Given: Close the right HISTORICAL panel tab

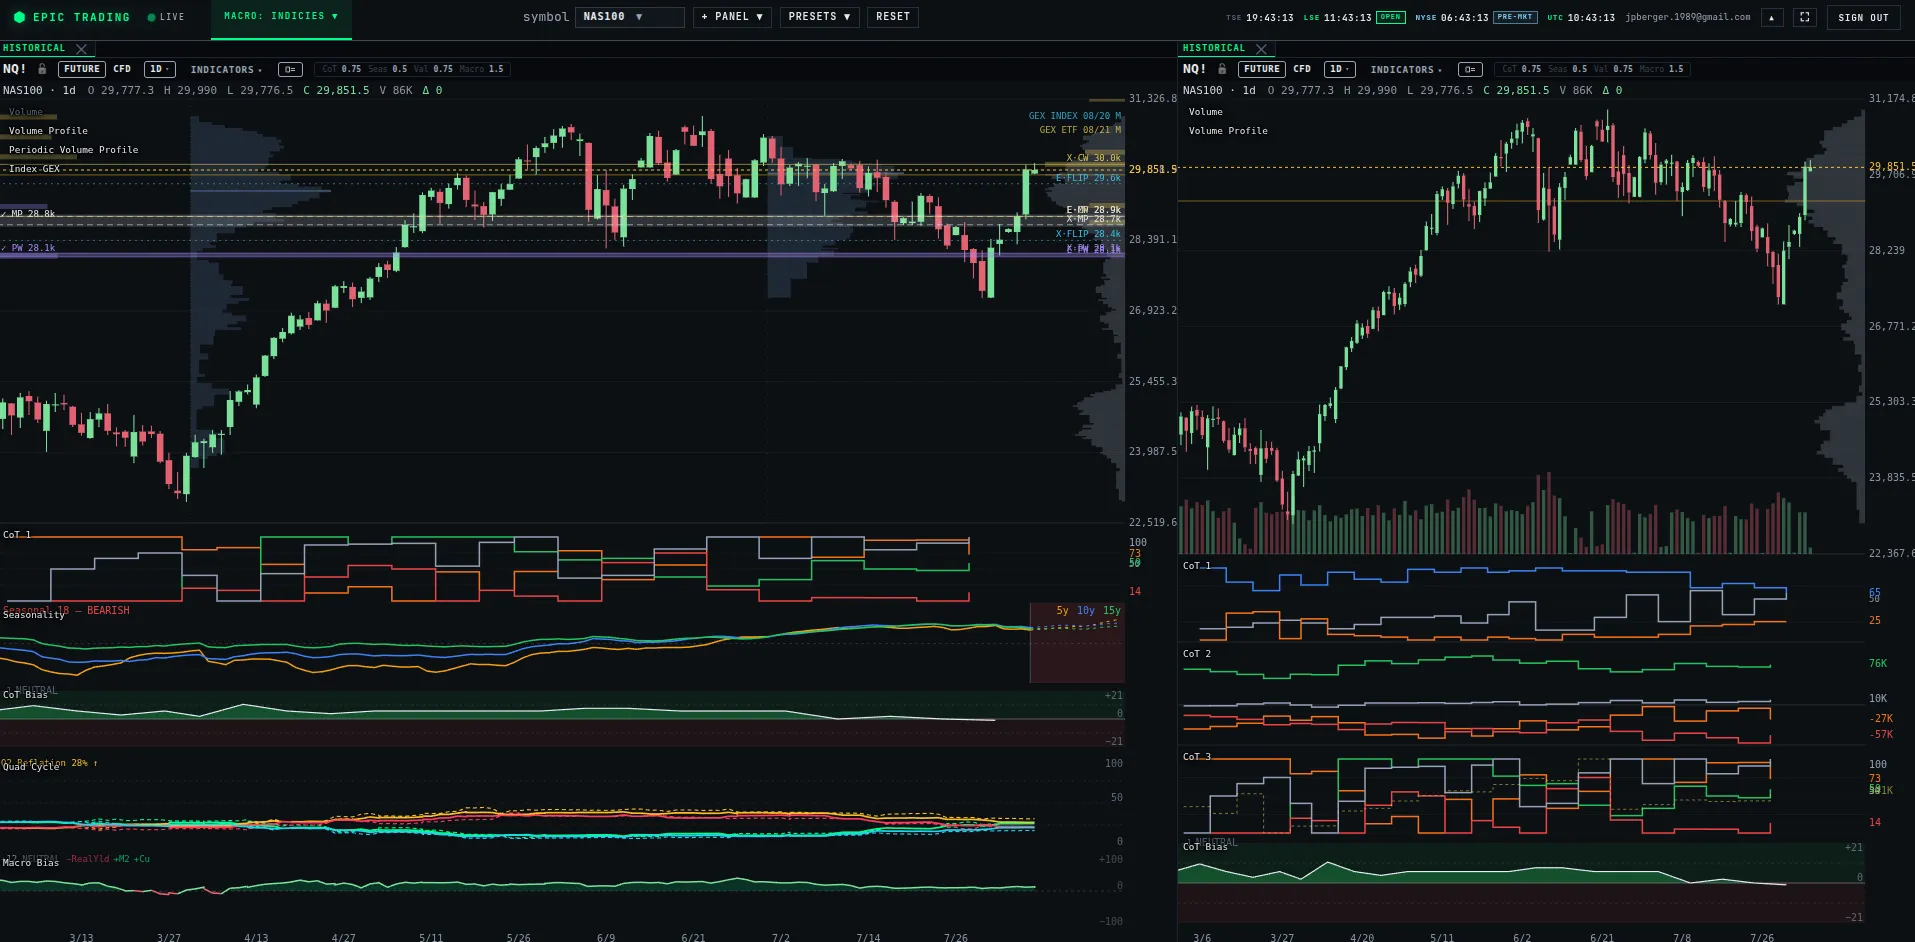Looking at the screenshot, I should pyautogui.click(x=1262, y=48).
